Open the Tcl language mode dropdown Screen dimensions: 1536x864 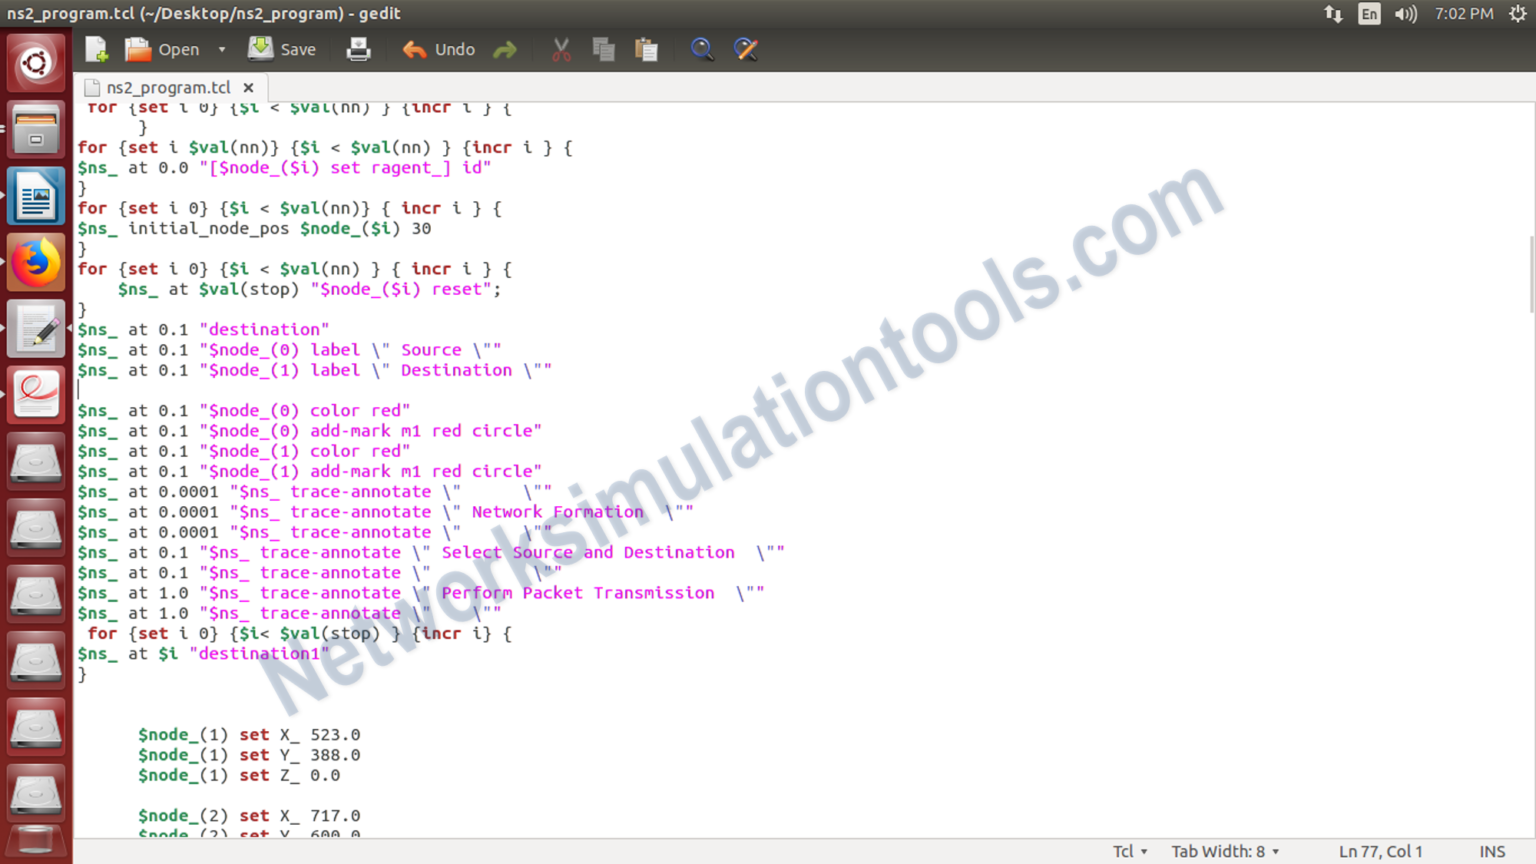(1128, 851)
